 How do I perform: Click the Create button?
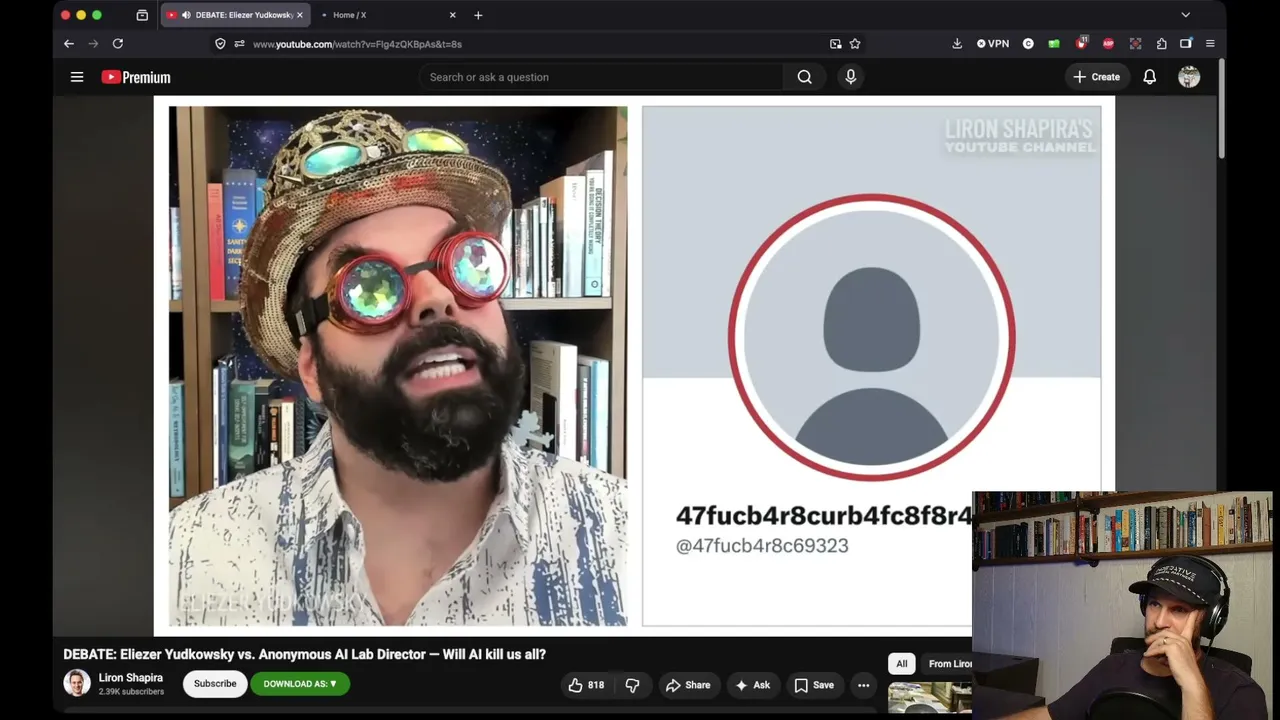pyautogui.click(x=1097, y=77)
